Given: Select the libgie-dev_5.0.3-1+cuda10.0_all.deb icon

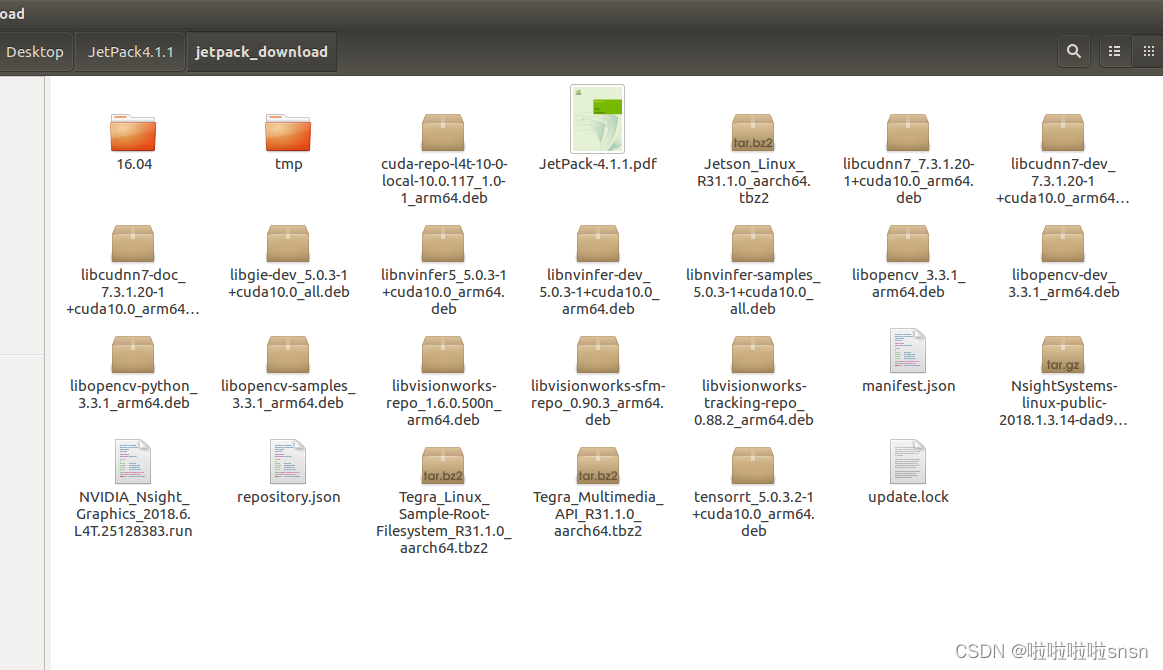Looking at the screenshot, I should (288, 244).
